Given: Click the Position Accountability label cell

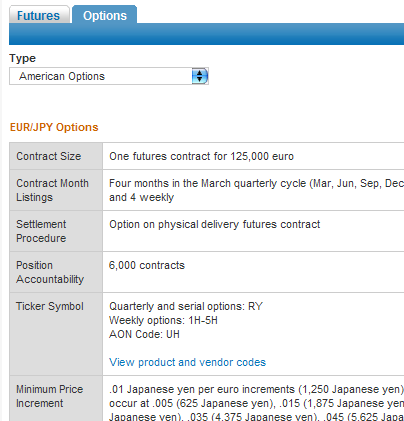Looking at the screenshot, I should click(56, 272).
